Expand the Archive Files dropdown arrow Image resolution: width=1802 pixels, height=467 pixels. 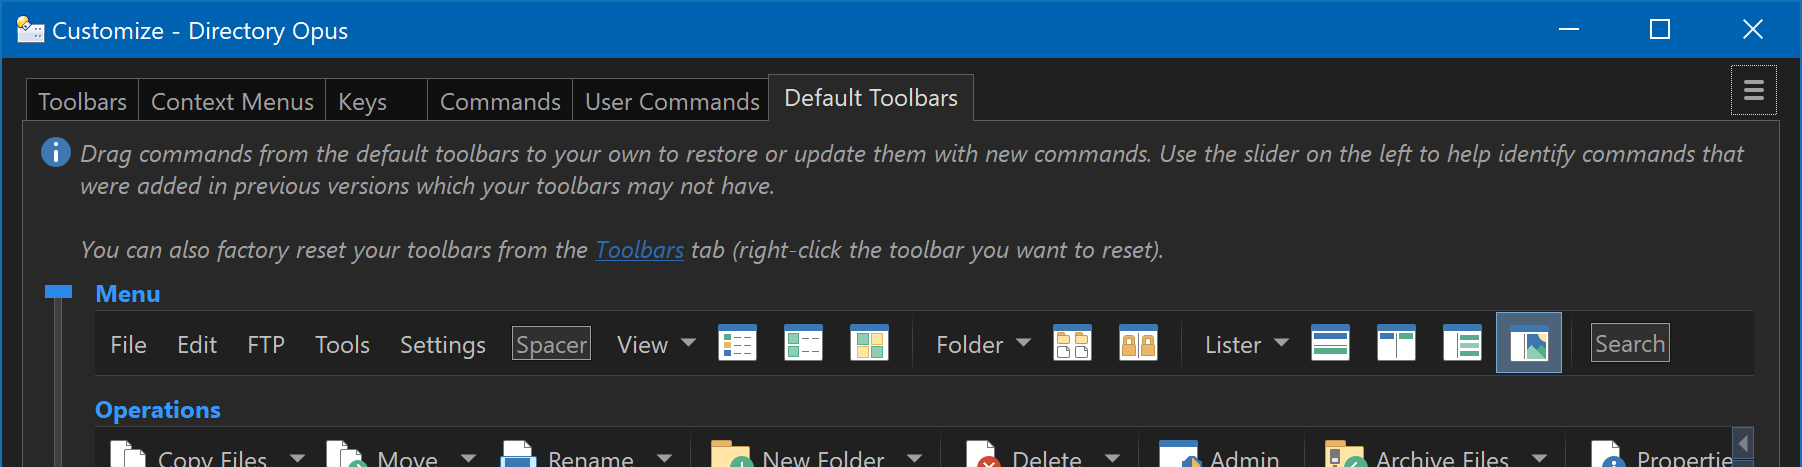(x=1539, y=457)
